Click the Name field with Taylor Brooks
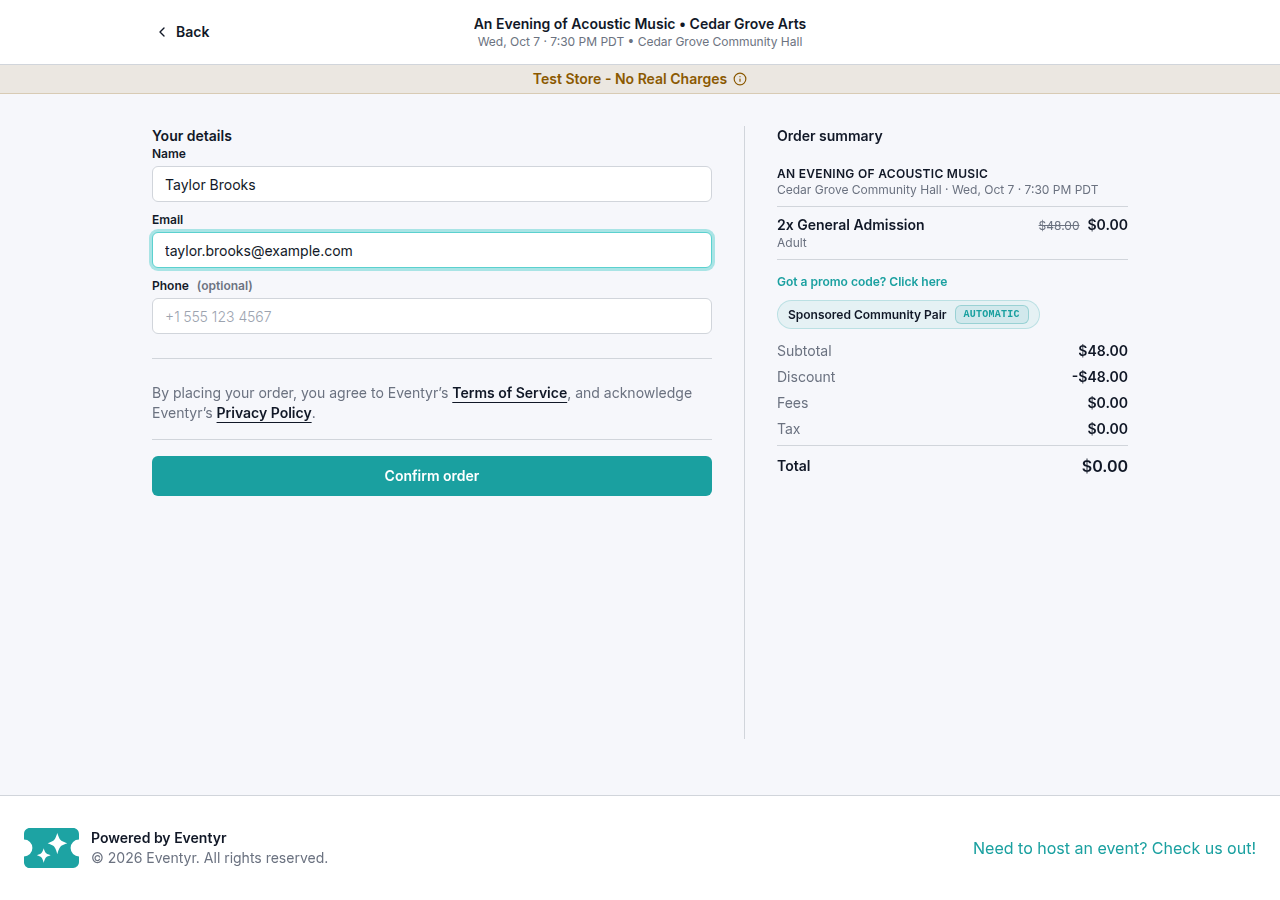The width and height of the screenshot is (1280, 900). click(x=432, y=184)
